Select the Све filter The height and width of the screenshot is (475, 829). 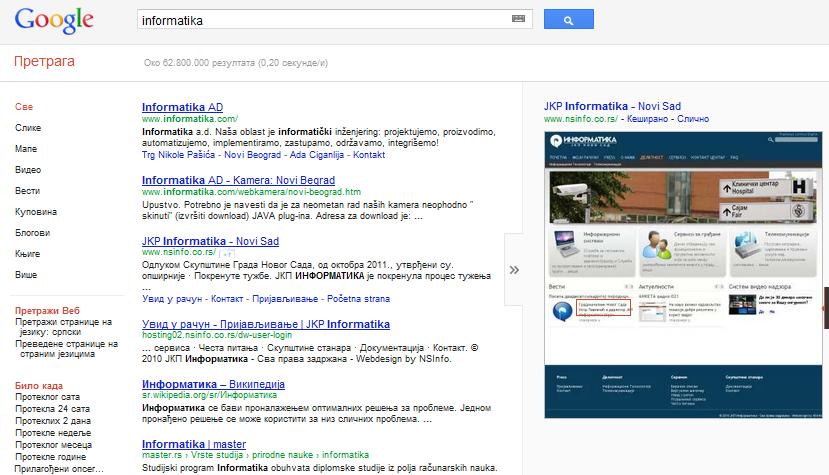pos(24,107)
